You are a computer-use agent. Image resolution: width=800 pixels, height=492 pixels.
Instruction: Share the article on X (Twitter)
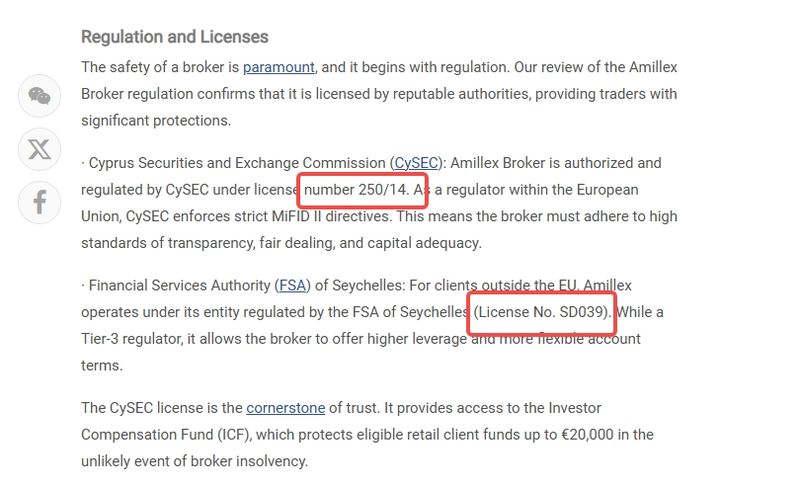pyautogui.click(x=39, y=149)
